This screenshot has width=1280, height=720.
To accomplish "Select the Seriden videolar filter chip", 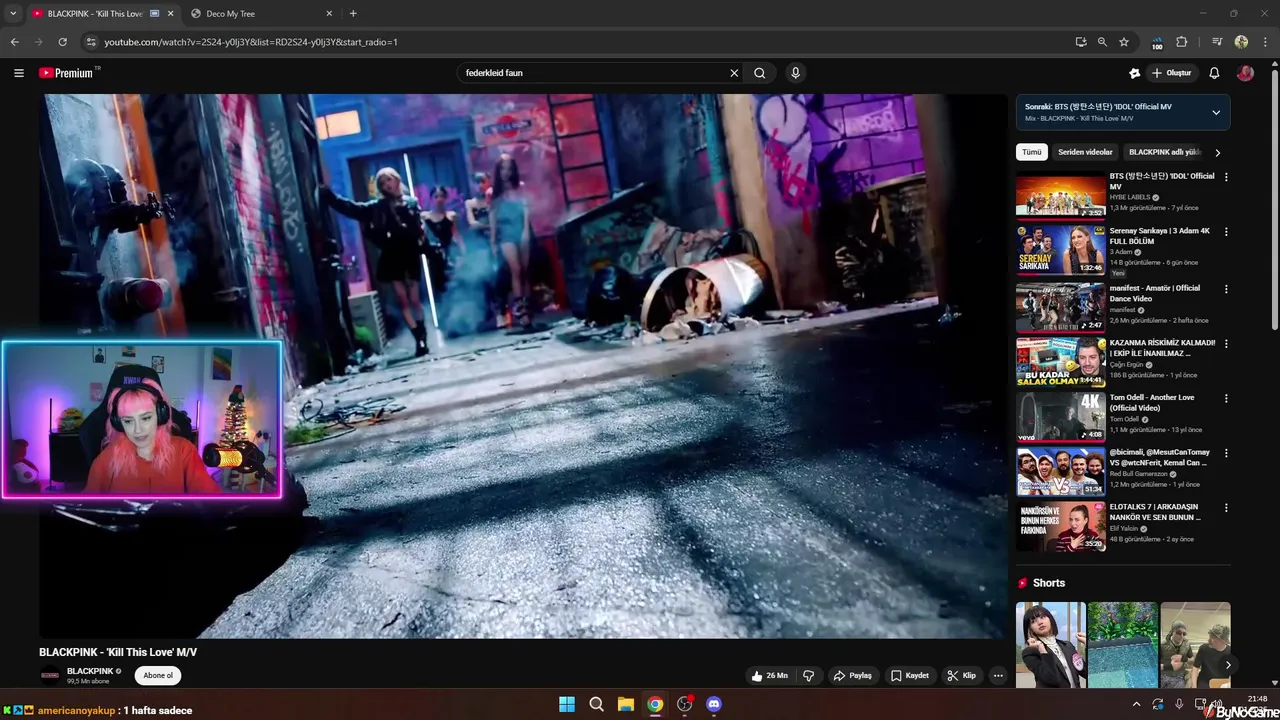I will (x=1085, y=152).
